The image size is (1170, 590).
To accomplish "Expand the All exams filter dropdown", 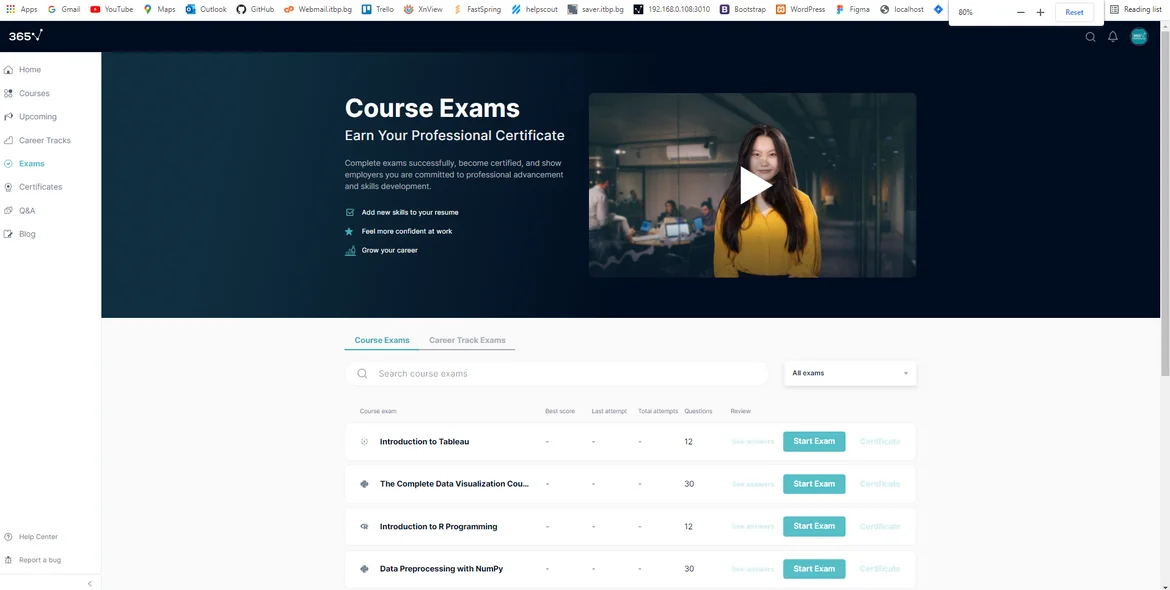I will pyautogui.click(x=849, y=373).
